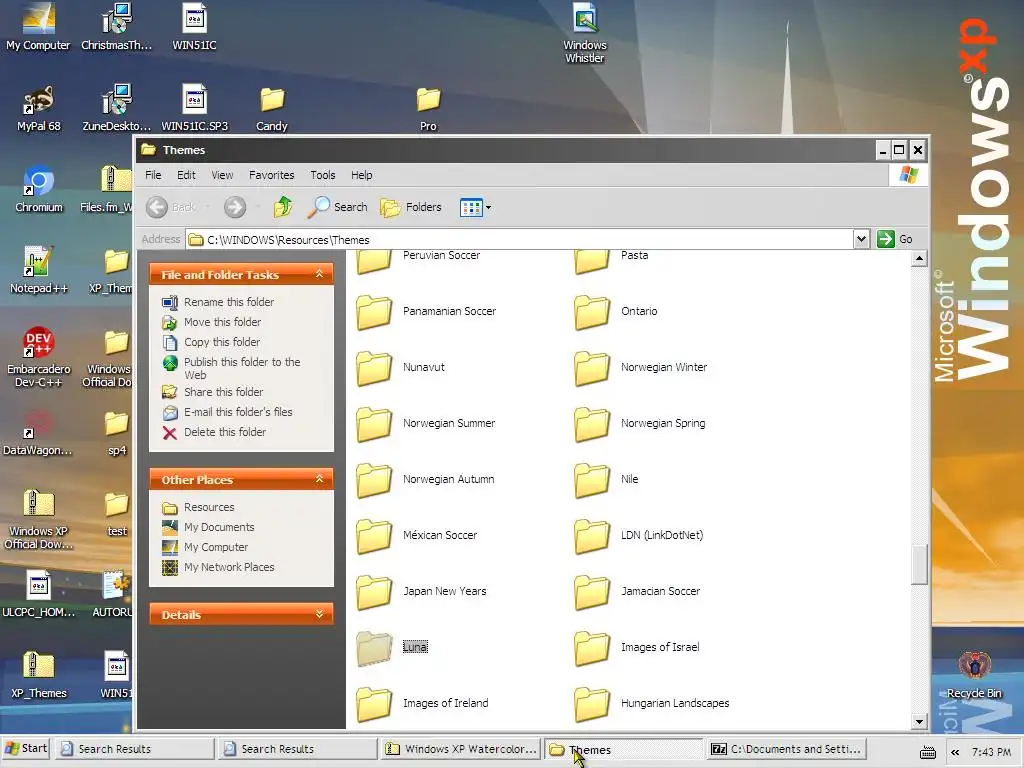Go to My Network Places link
The image size is (1024, 768).
[x=229, y=568]
